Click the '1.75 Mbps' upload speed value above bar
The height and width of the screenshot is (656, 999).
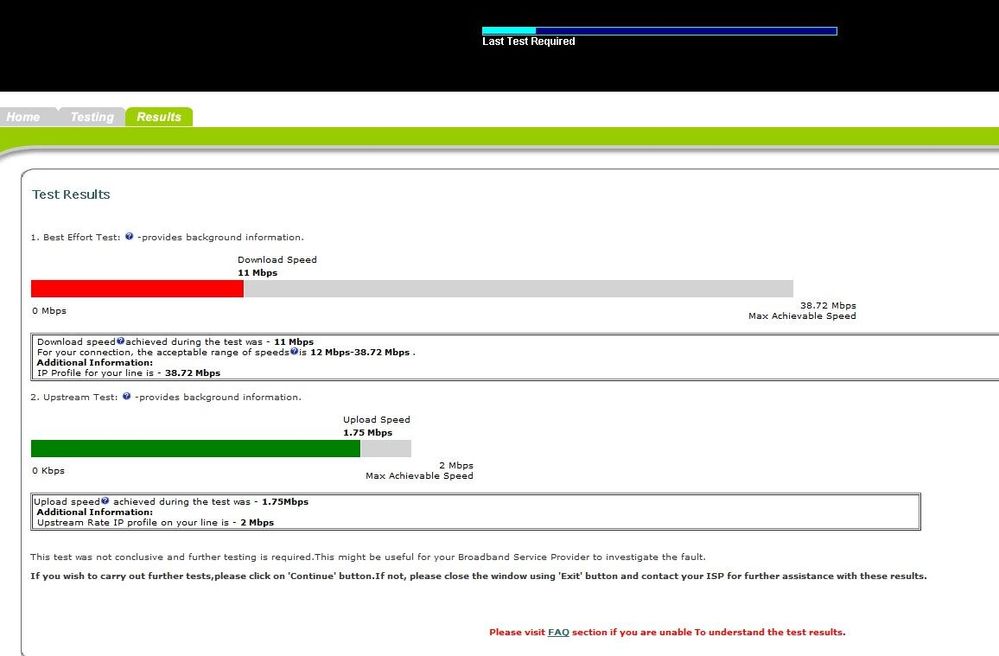[368, 432]
